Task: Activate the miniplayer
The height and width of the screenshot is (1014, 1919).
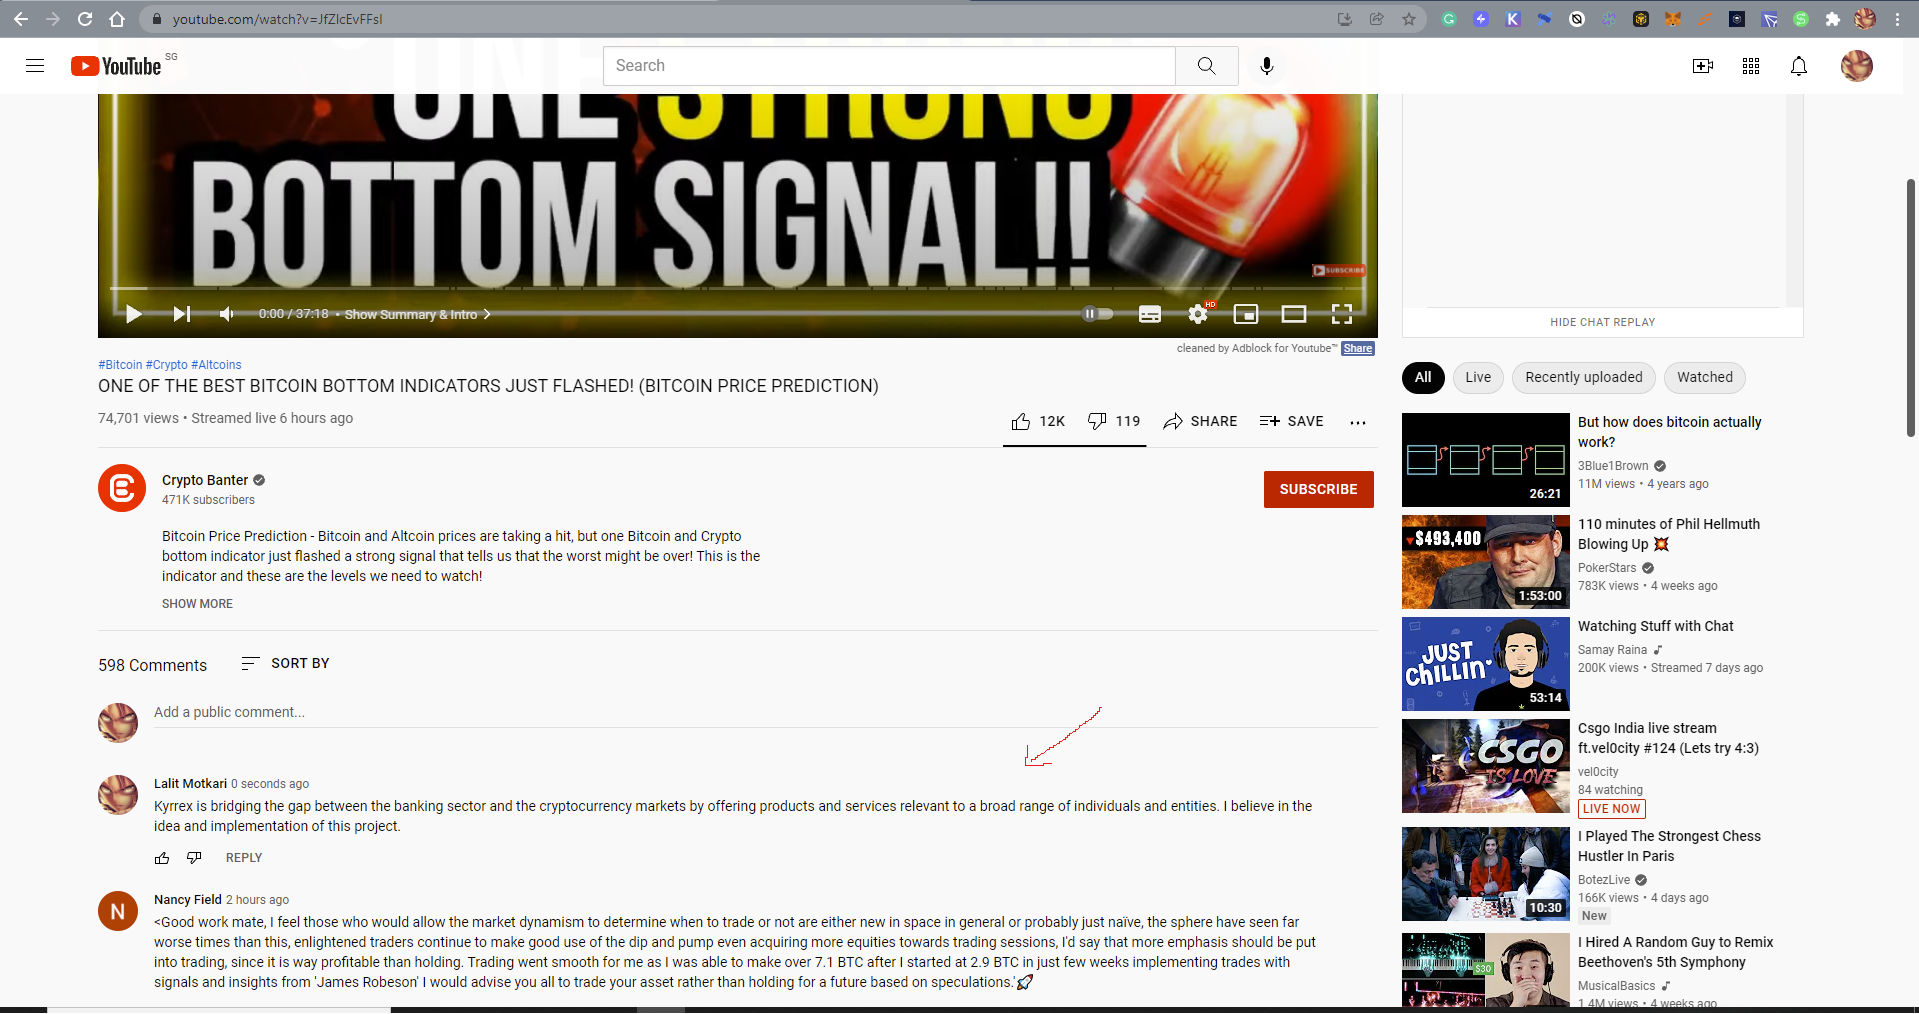Action: [x=1246, y=314]
